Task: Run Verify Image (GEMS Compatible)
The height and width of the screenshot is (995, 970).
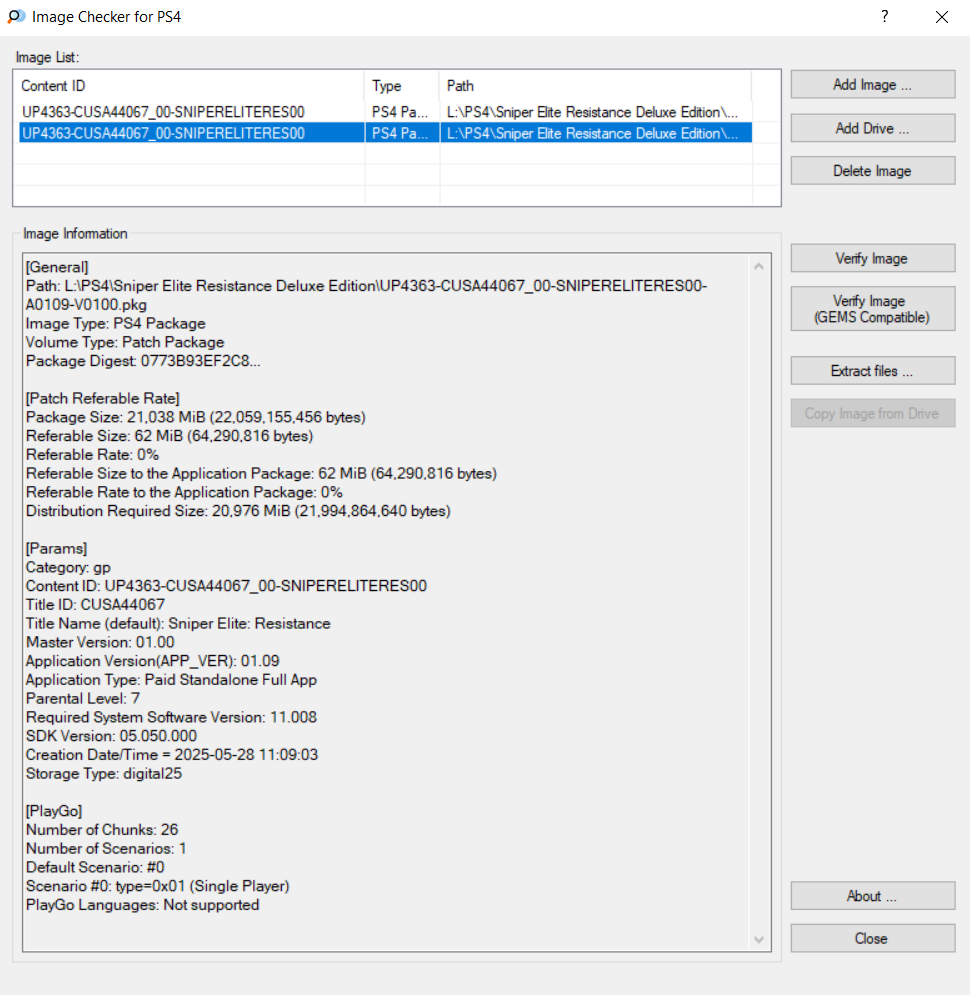Action: [872, 309]
